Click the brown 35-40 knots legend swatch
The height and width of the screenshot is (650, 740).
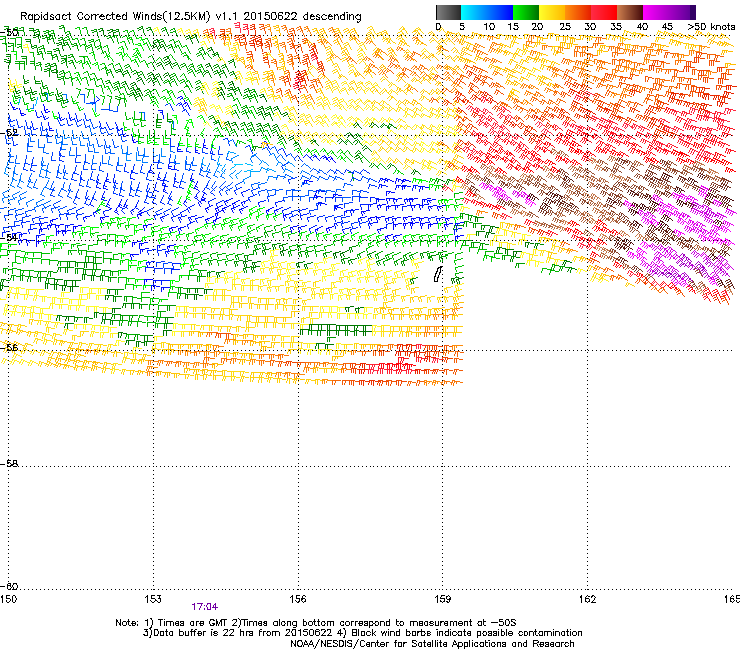[630, 12]
